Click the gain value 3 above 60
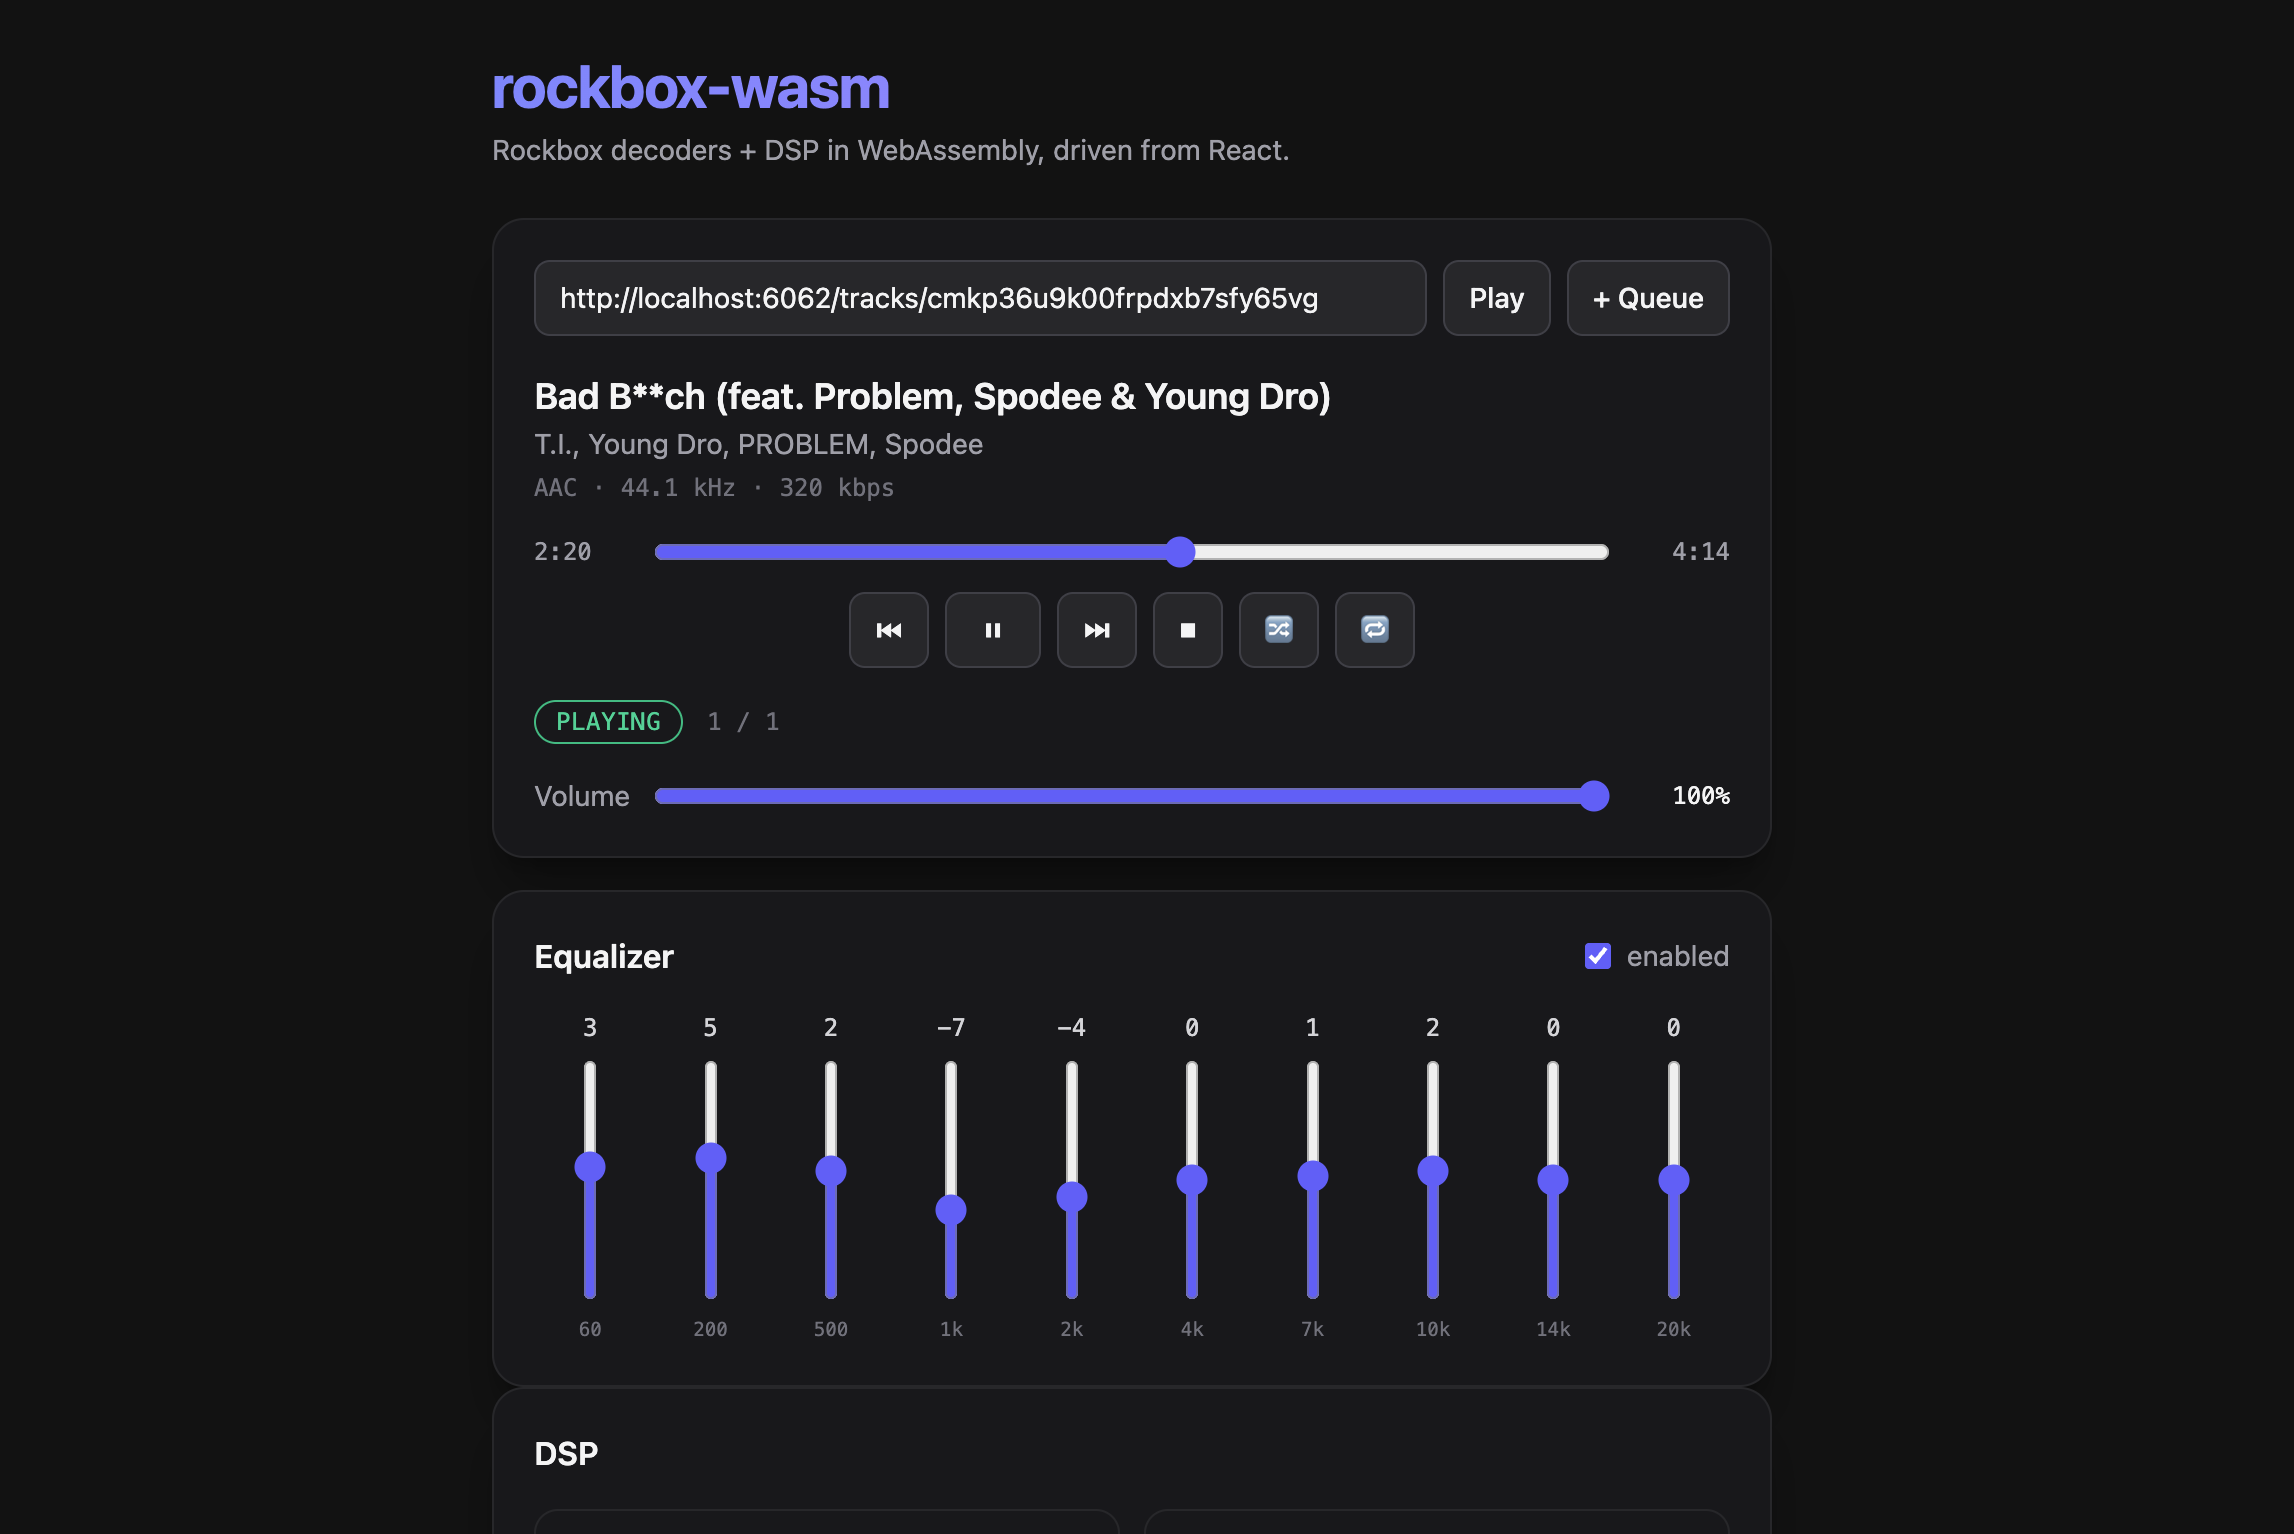The width and height of the screenshot is (2294, 1534). coord(590,1027)
